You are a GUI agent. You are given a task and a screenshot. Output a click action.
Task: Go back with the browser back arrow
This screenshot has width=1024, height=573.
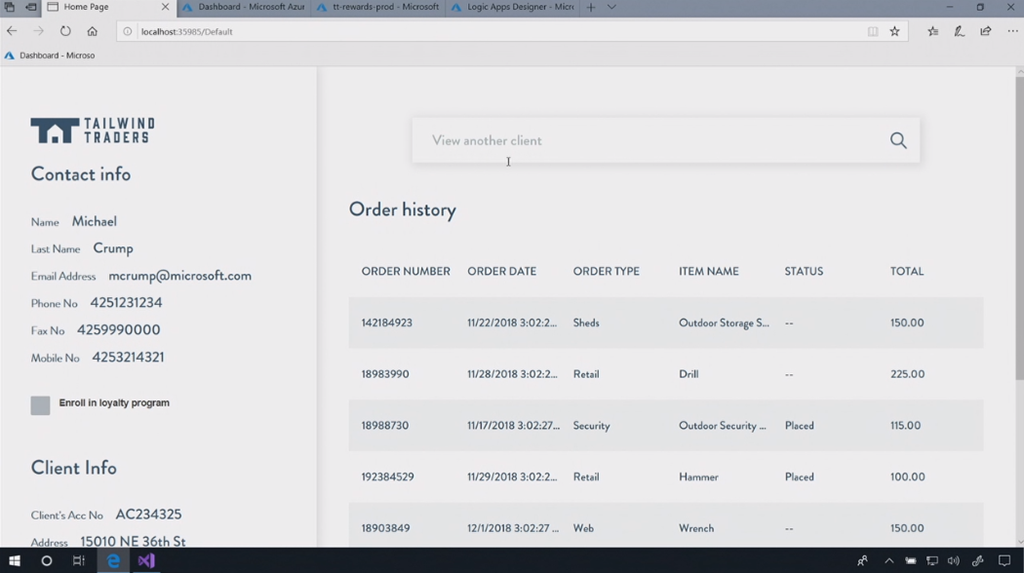pyautogui.click(x=12, y=31)
